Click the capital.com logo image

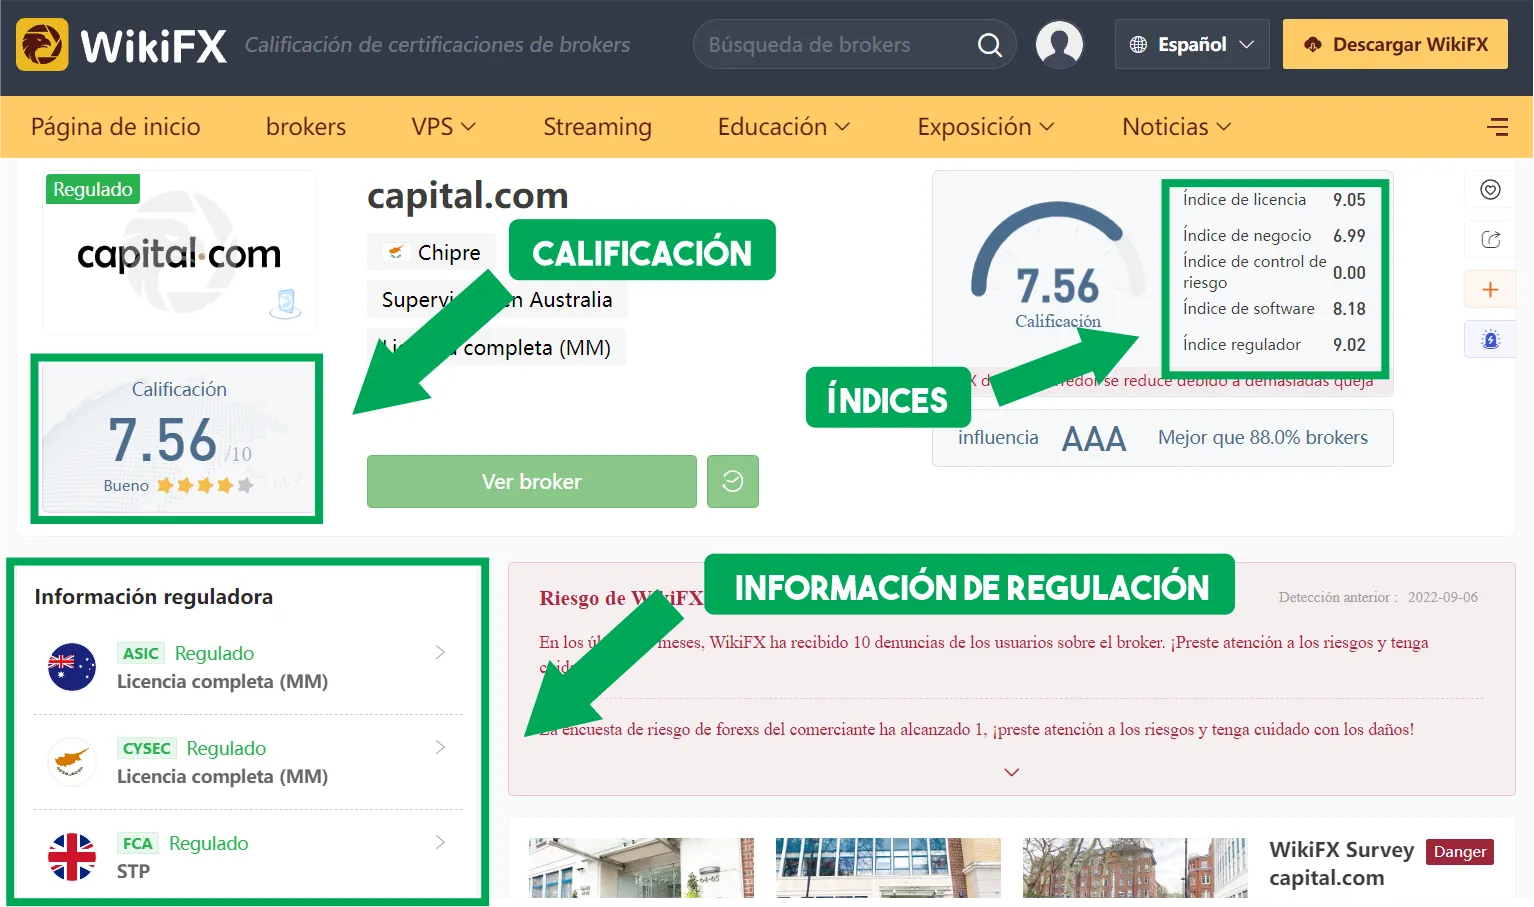pyautogui.click(x=179, y=254)
